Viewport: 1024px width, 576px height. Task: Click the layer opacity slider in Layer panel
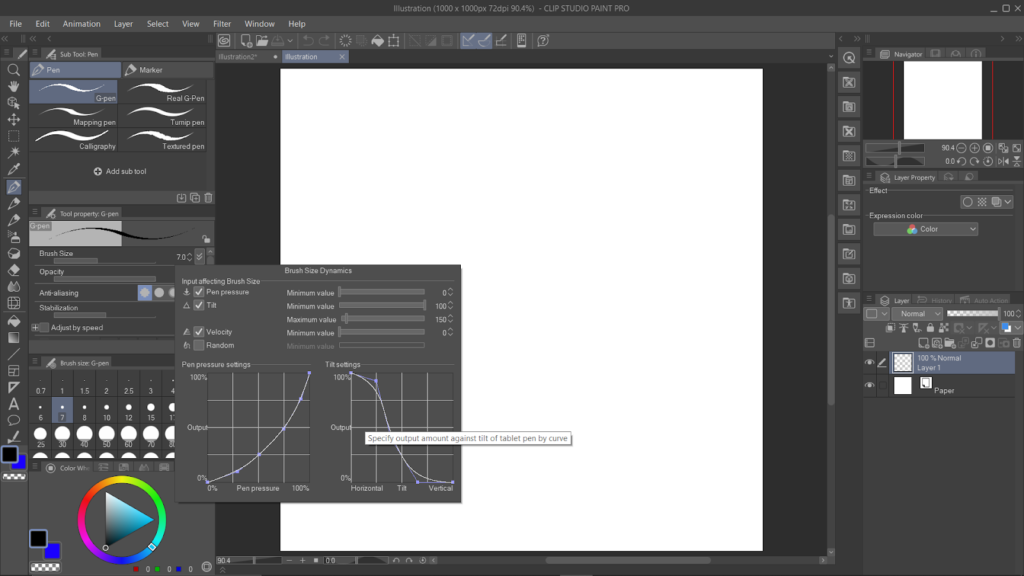pyautogui.click(x=973, y=313)
